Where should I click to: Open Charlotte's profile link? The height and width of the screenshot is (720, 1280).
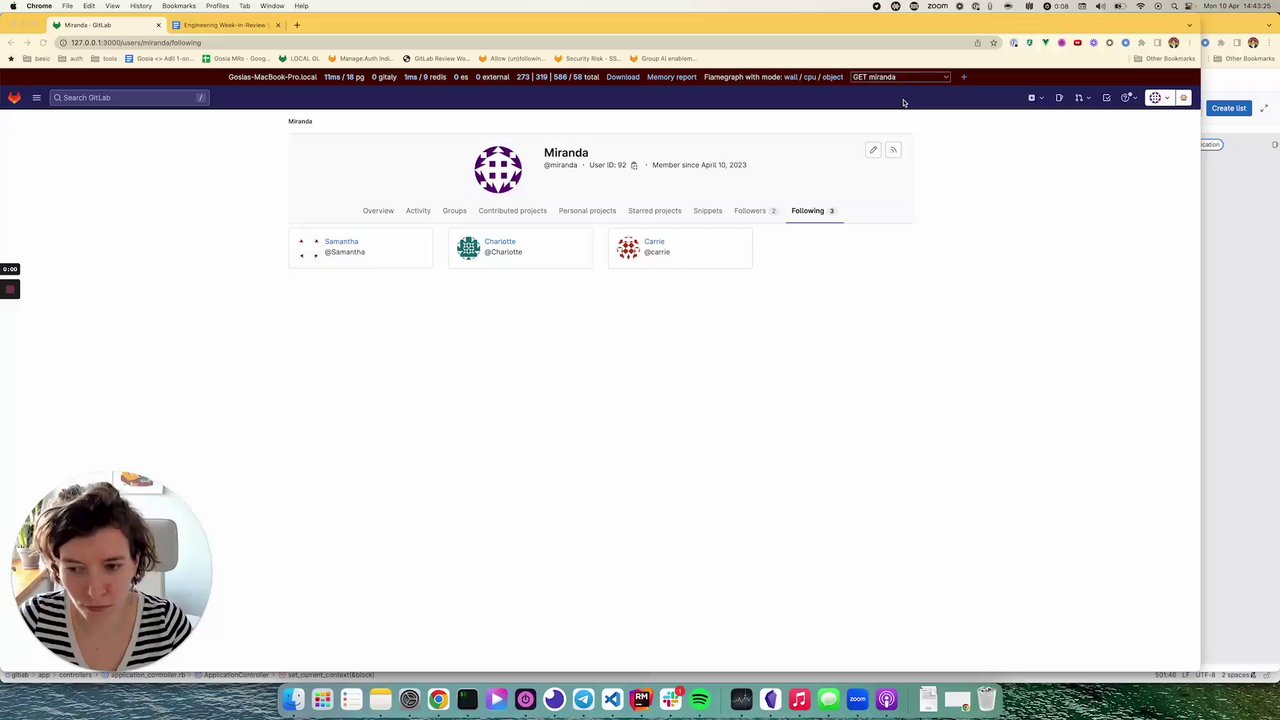[500, 241]
